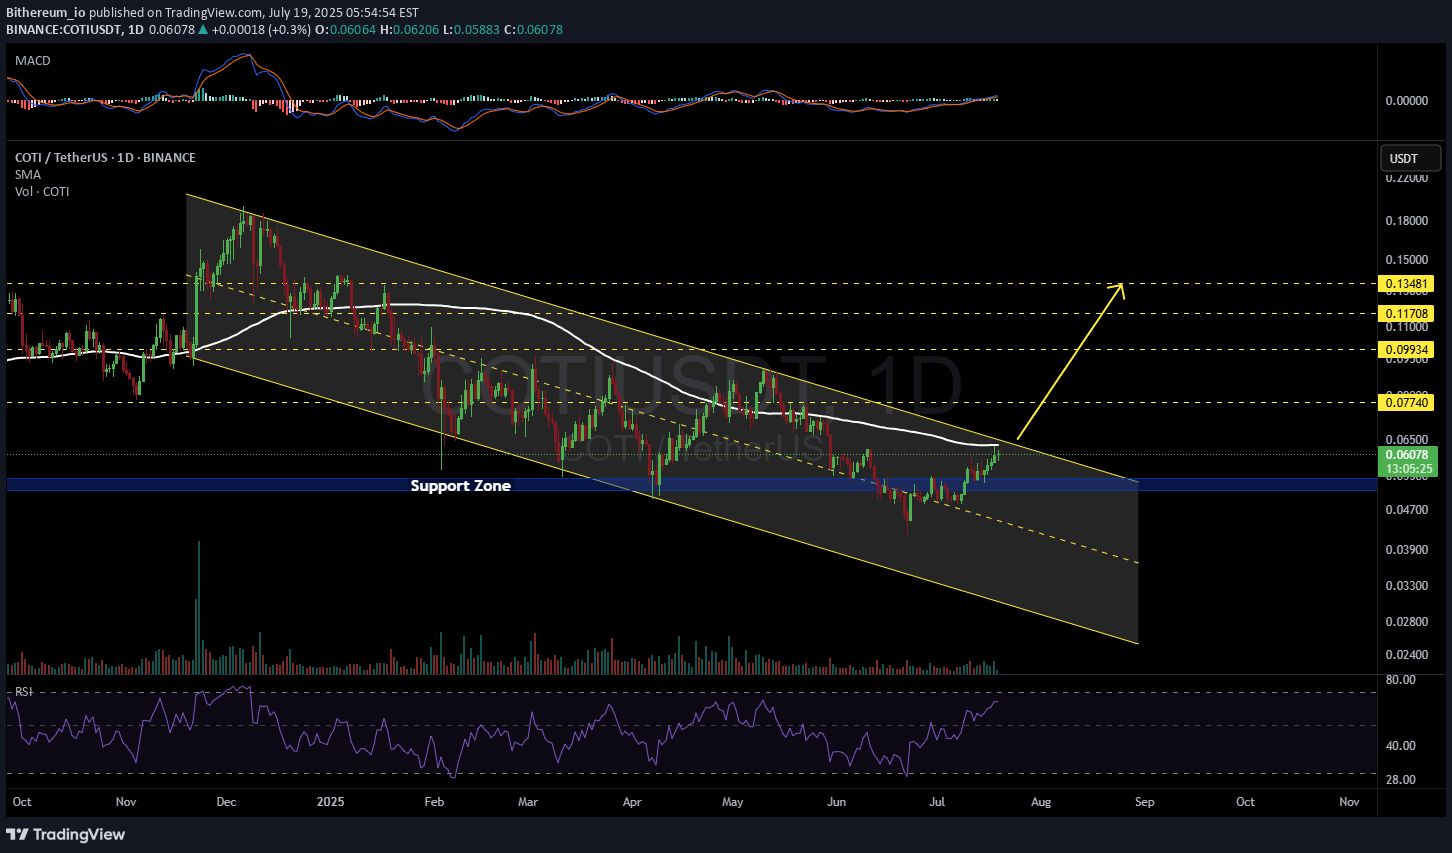Click the Aug label on time axis

(1041, 802)
